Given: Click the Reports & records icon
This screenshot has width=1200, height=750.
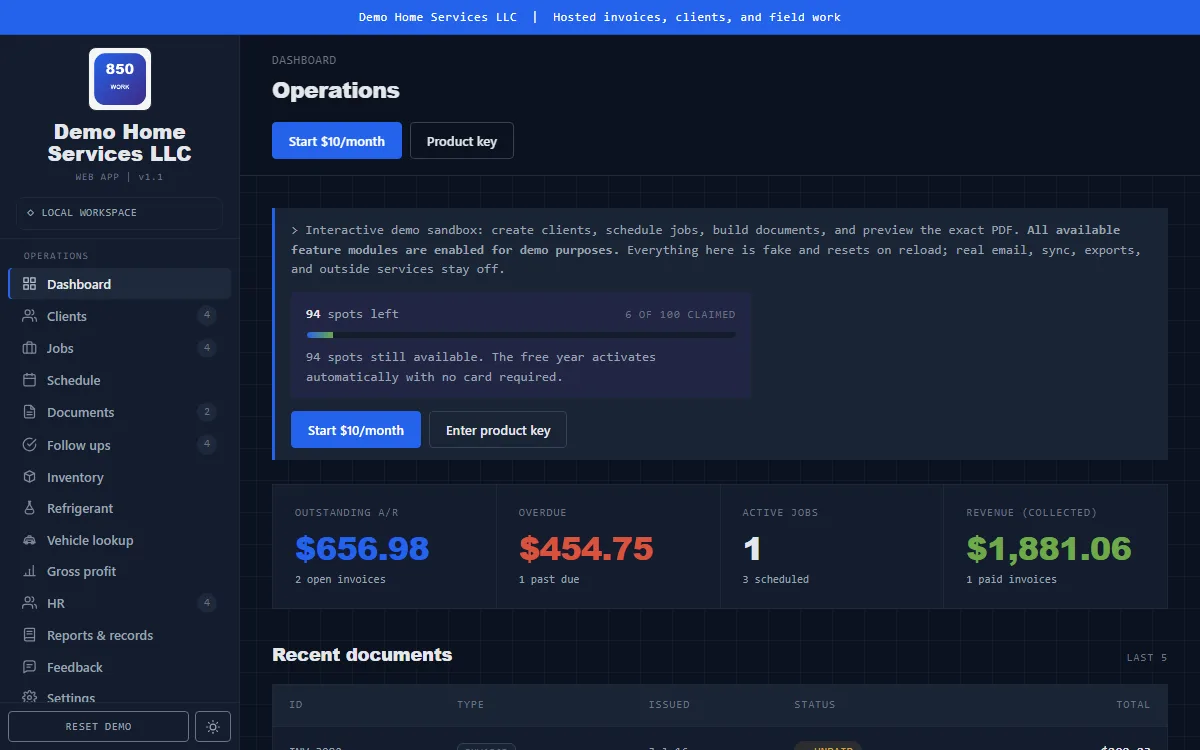Looking at the screenshot, I should pos(29,635).
